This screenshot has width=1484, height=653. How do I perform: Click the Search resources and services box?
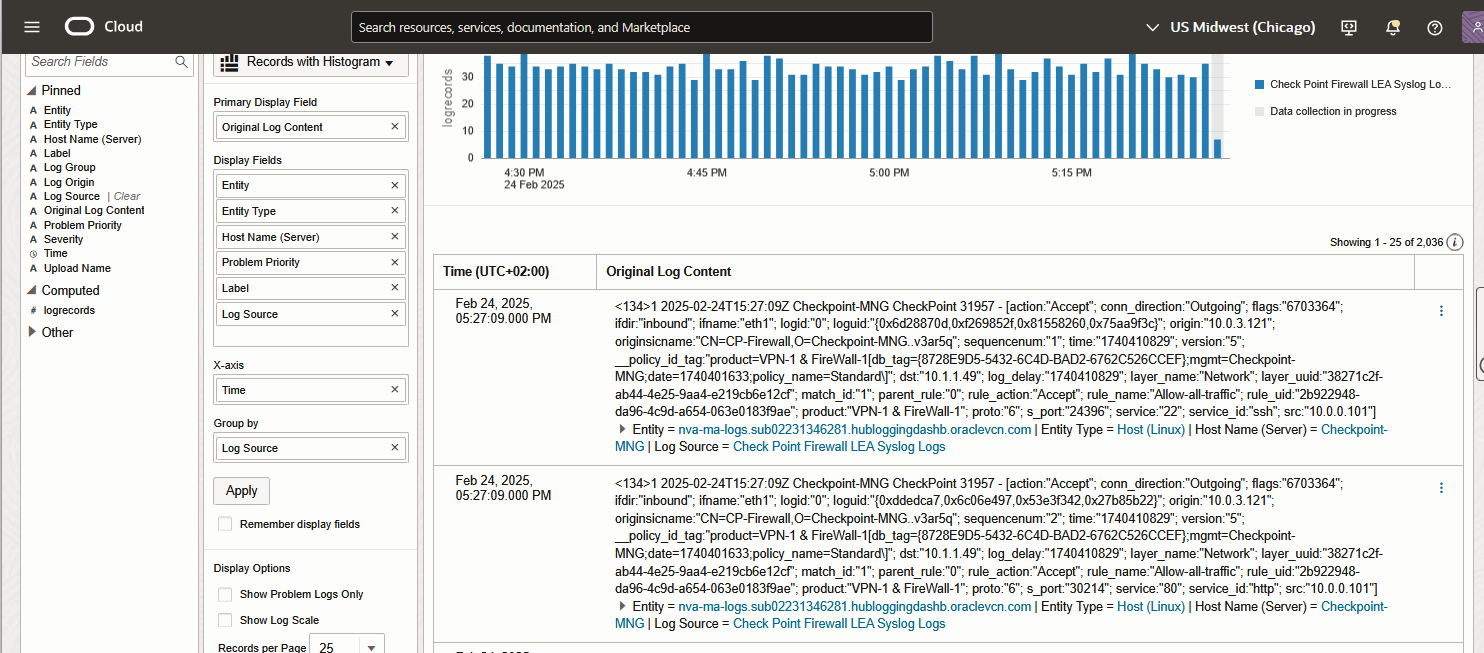(x=641, y=27)
